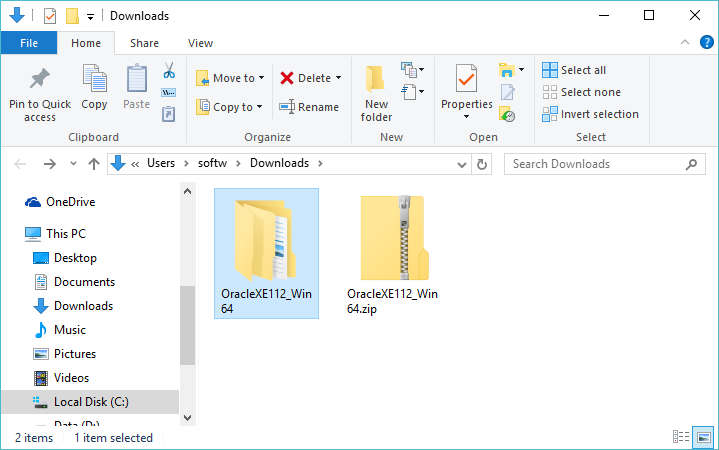
Task: Open the Recent locations dropdown arrow
Action: [73, 163]
